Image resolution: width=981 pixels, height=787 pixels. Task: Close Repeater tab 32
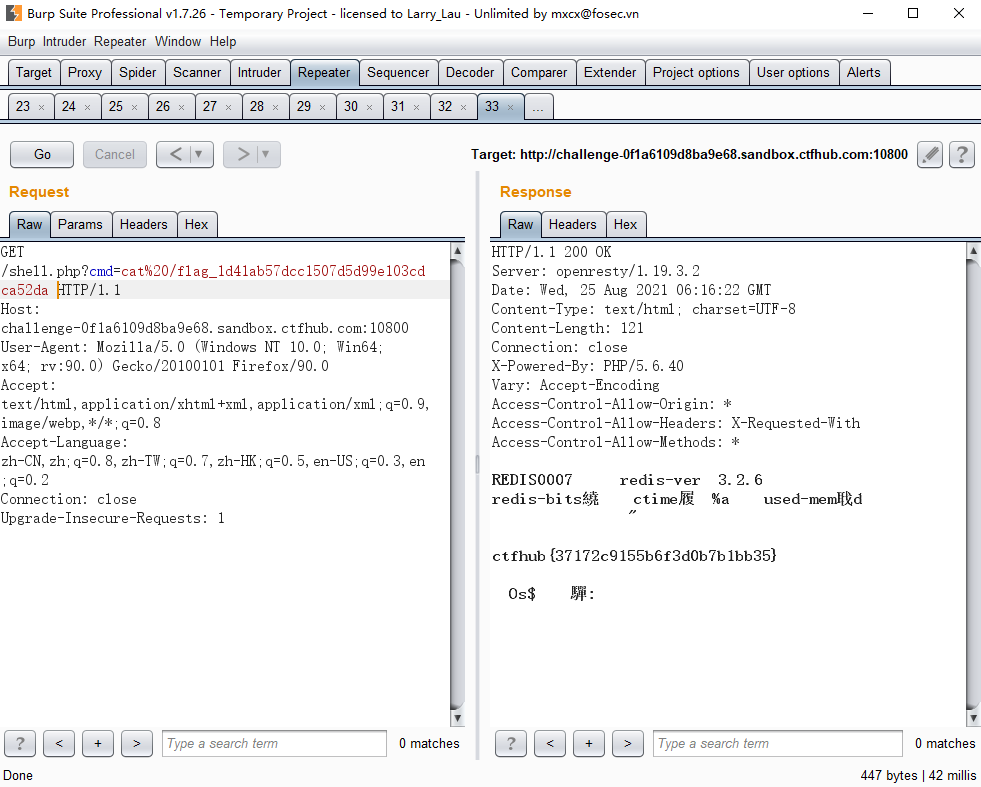[463, 108]
